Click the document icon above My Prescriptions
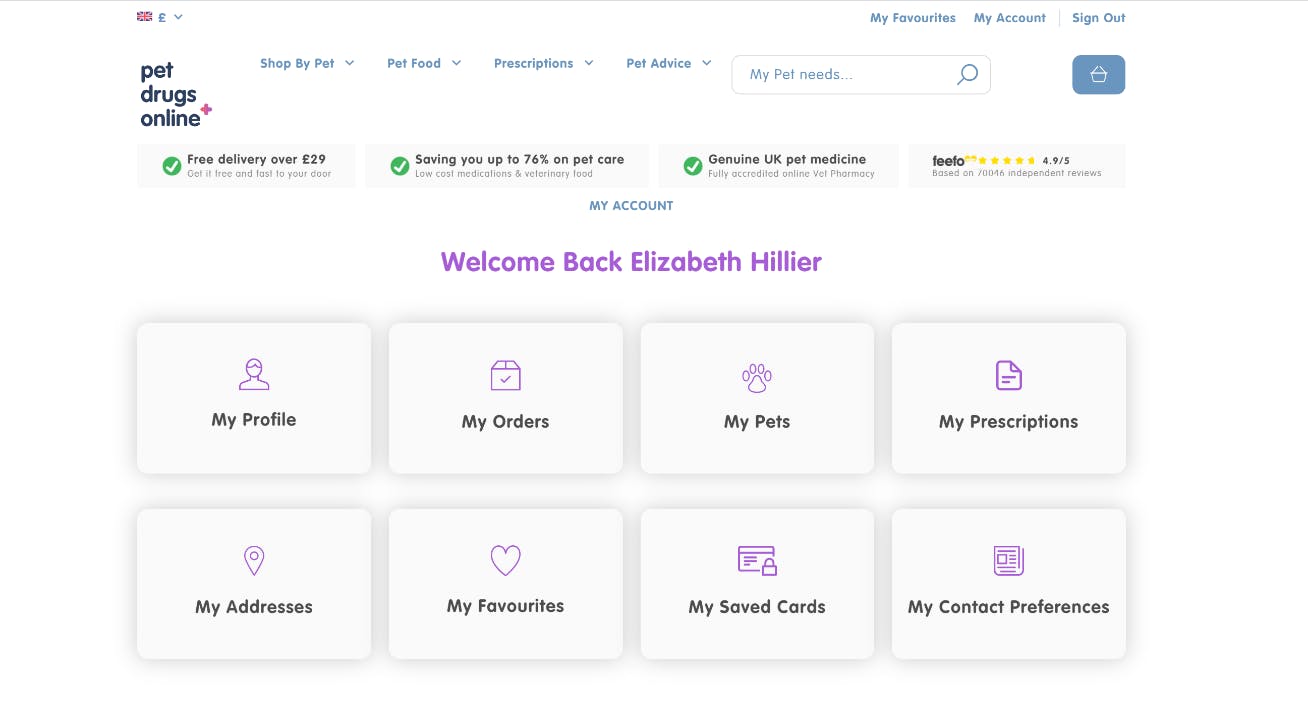This screenshot has width=1308, height=720. click(1008, 375)
